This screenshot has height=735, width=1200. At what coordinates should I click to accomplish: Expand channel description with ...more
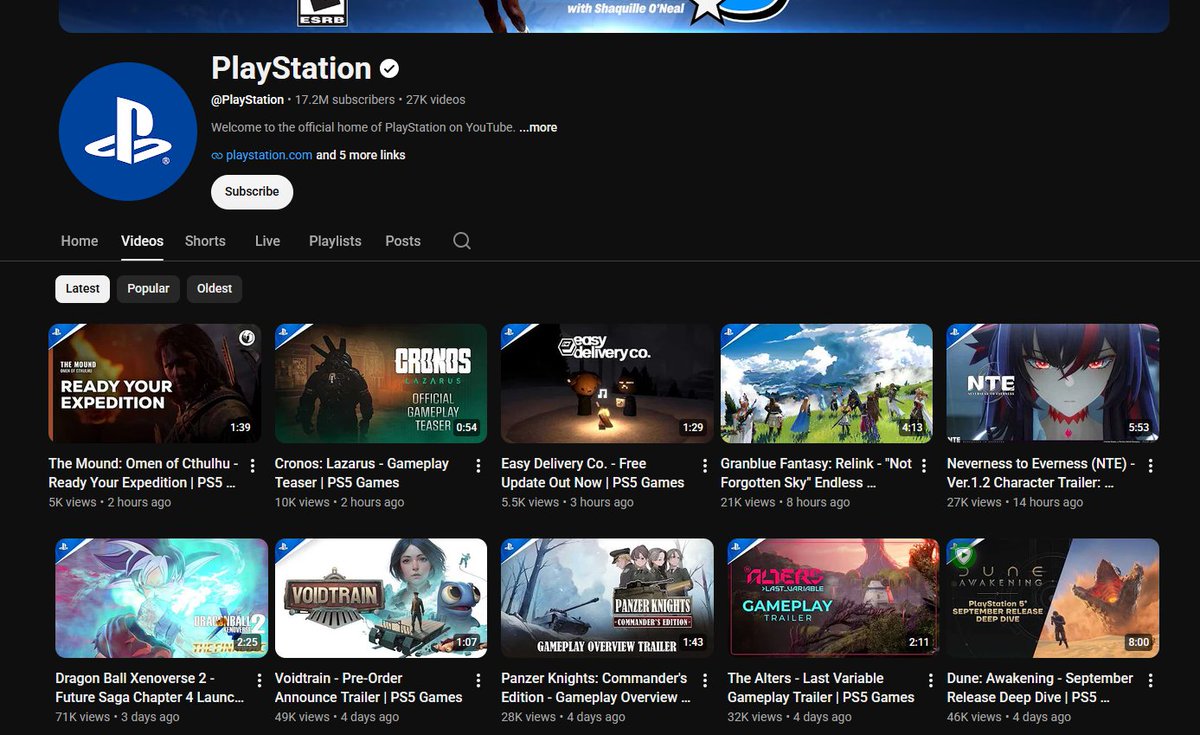(x=538, y=127)
